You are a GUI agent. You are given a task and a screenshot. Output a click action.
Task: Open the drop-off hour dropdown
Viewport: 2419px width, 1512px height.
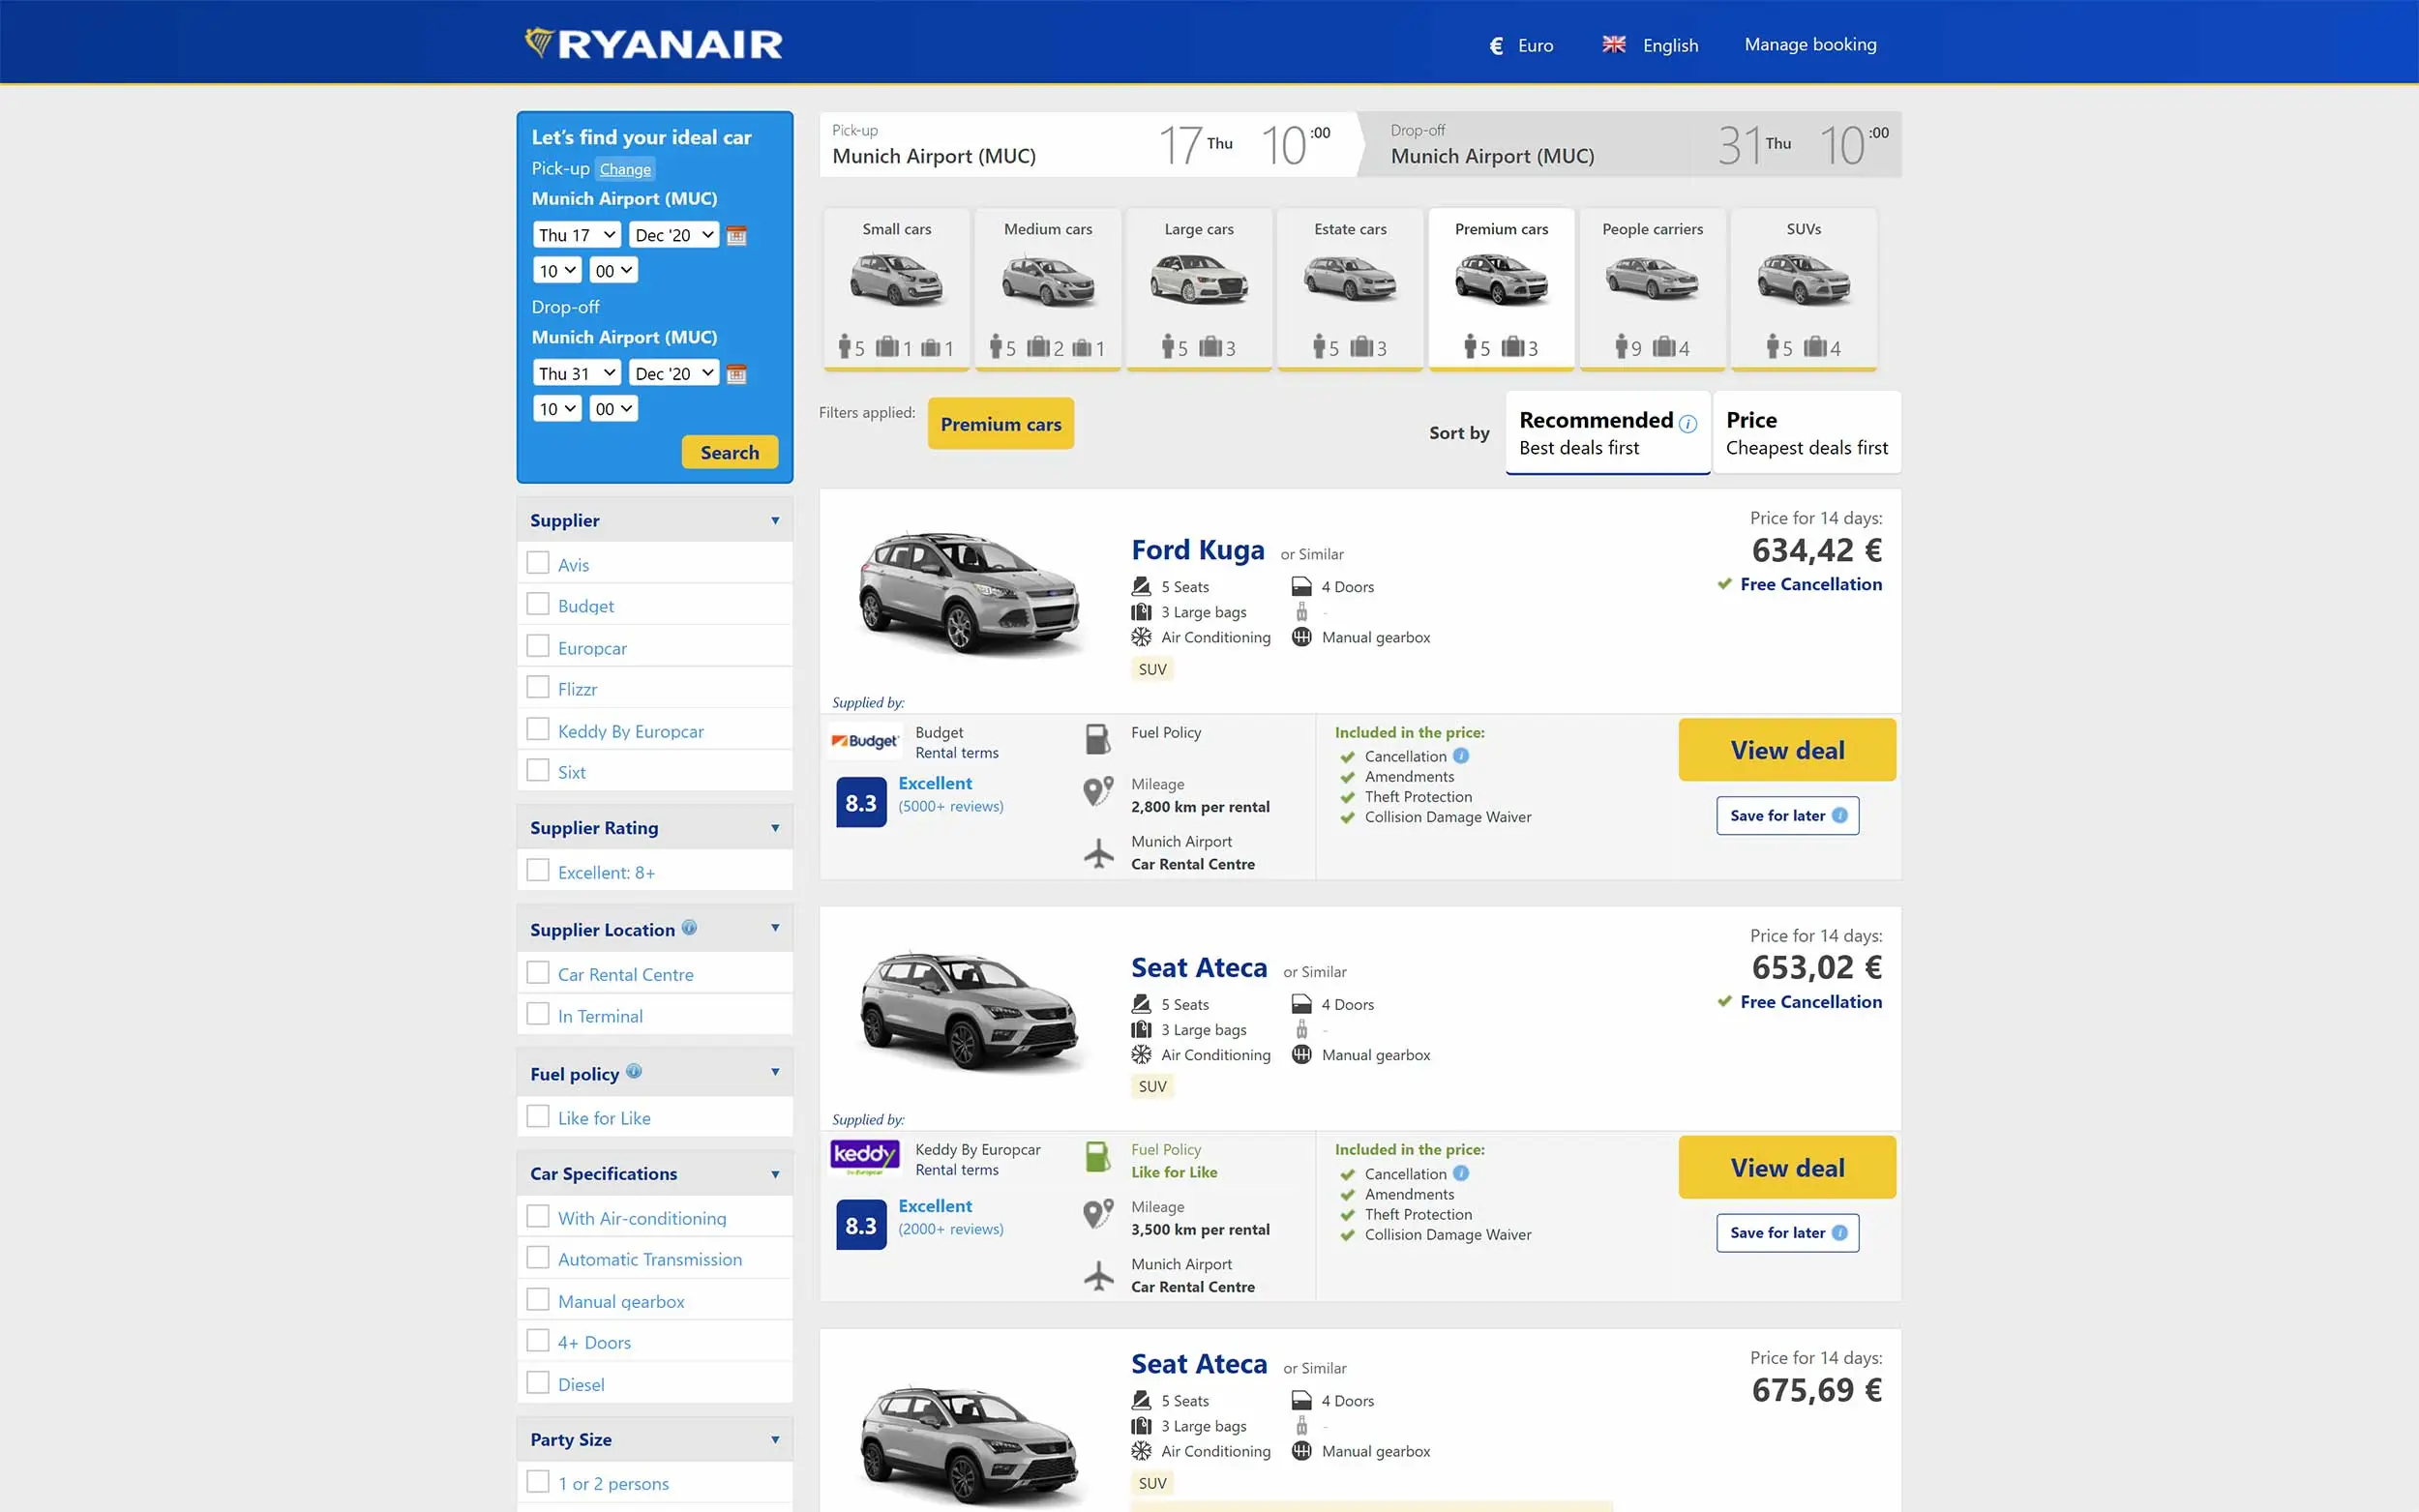557,409
